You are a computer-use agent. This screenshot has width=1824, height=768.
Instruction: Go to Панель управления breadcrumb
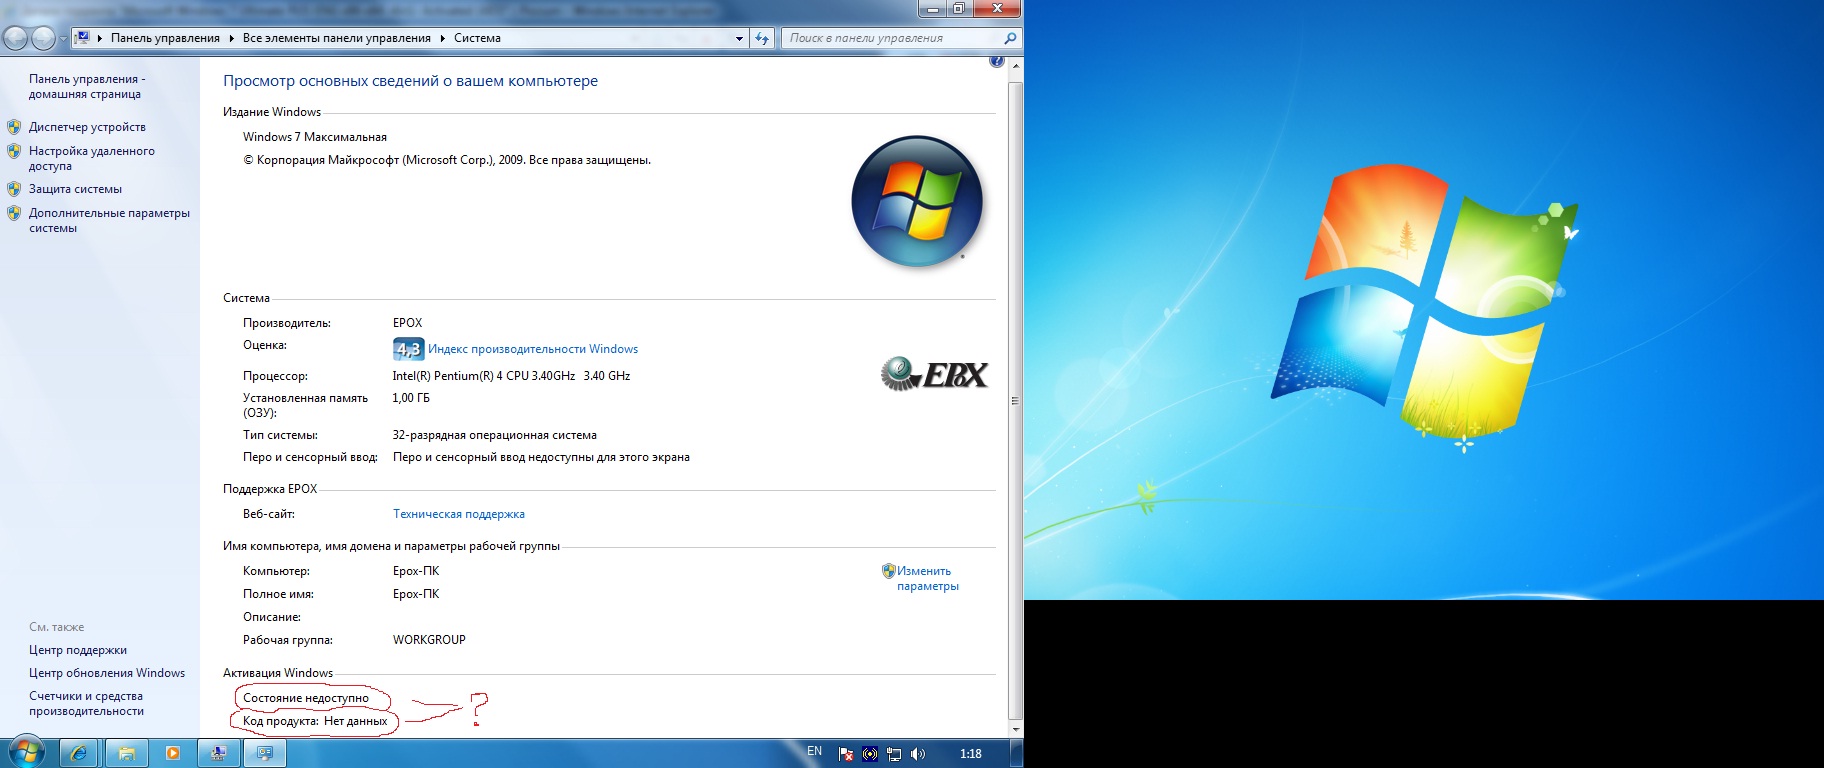(x=165, y=38)
